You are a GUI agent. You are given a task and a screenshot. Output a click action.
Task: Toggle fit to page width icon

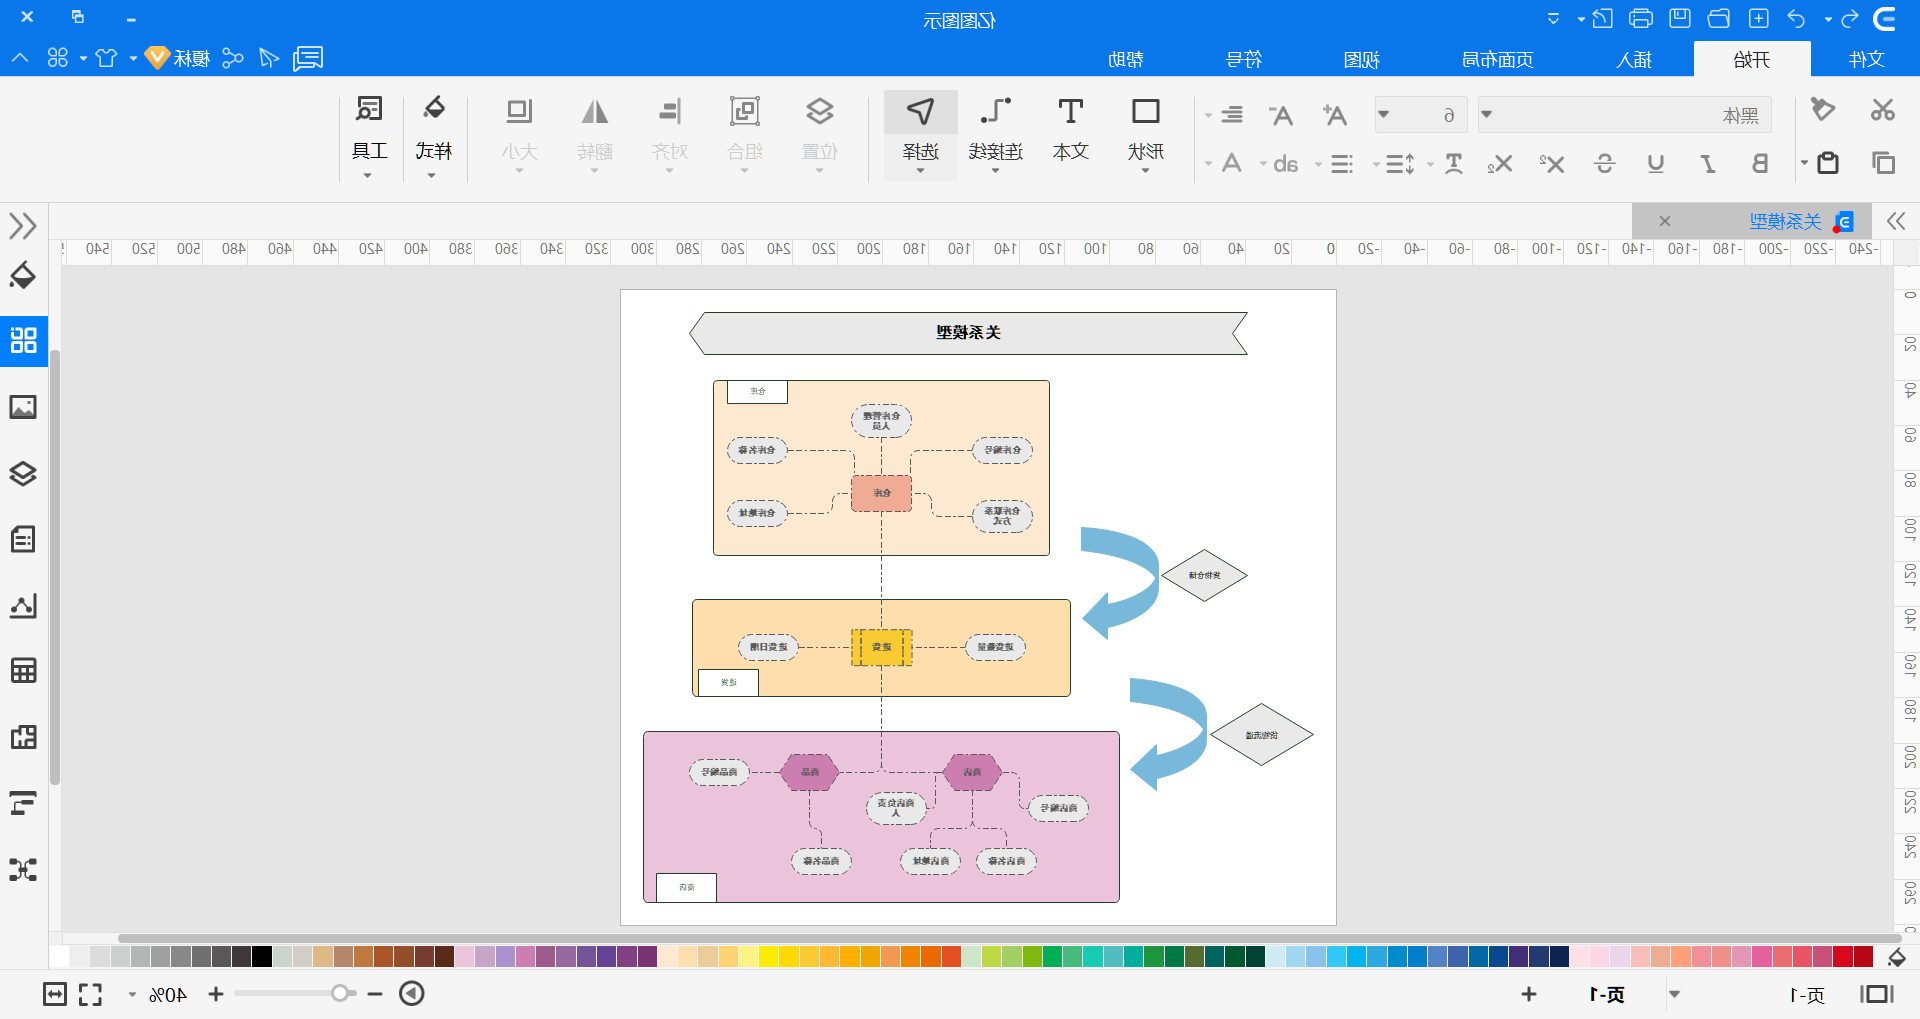[x=55, y=994]
